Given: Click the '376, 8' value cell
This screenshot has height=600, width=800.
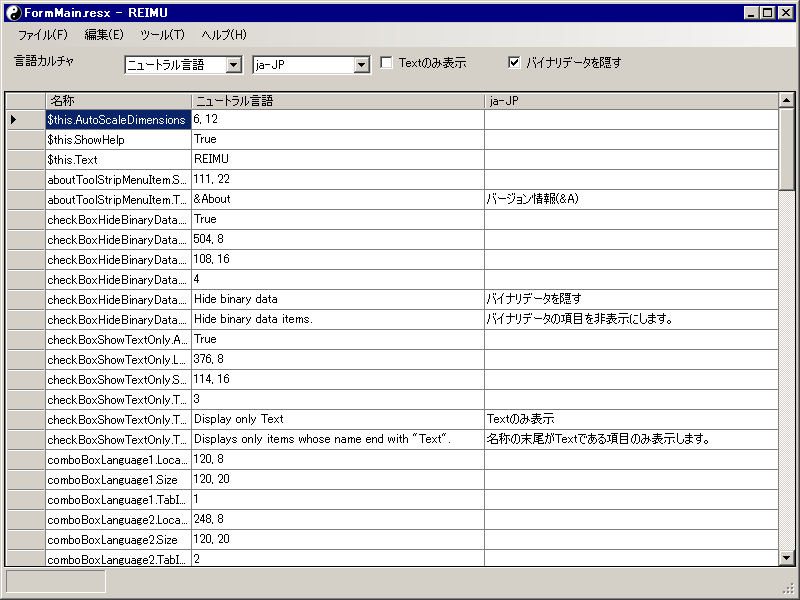Looking at the screenshot, I should pos(338,360).
